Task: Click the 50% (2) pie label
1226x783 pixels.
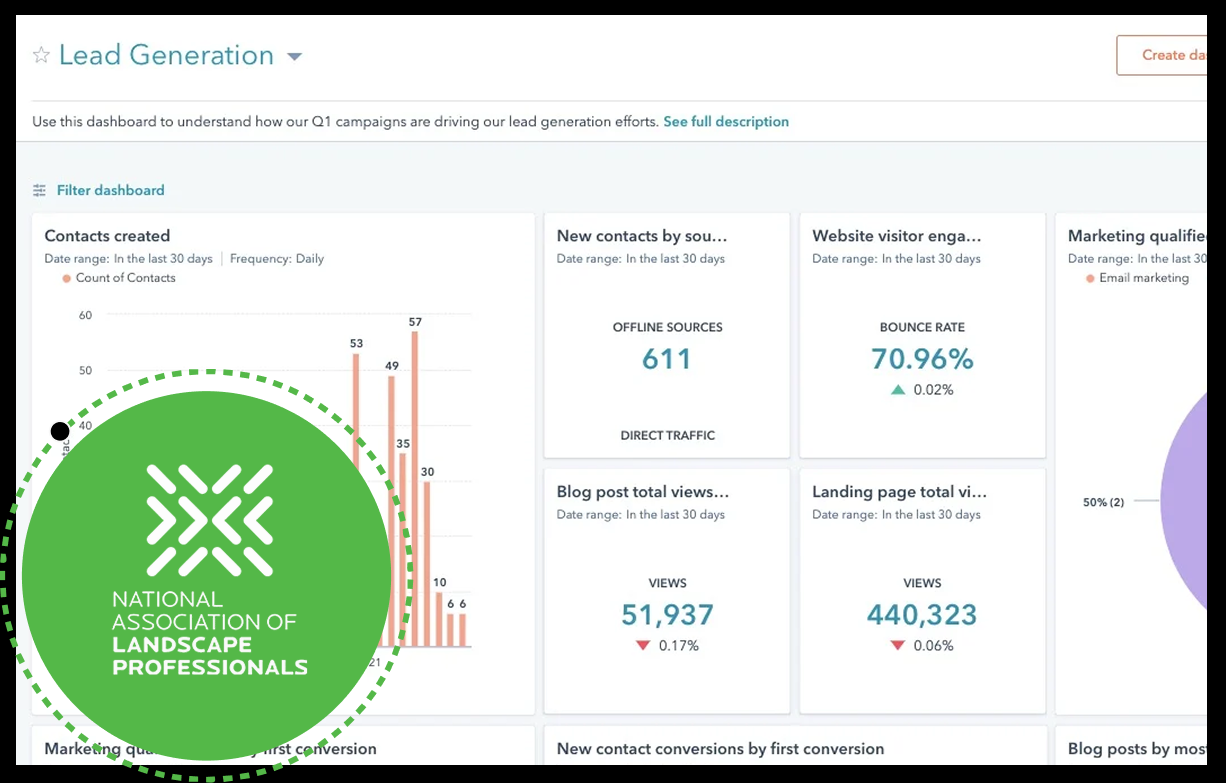Action: (1103, 502)
